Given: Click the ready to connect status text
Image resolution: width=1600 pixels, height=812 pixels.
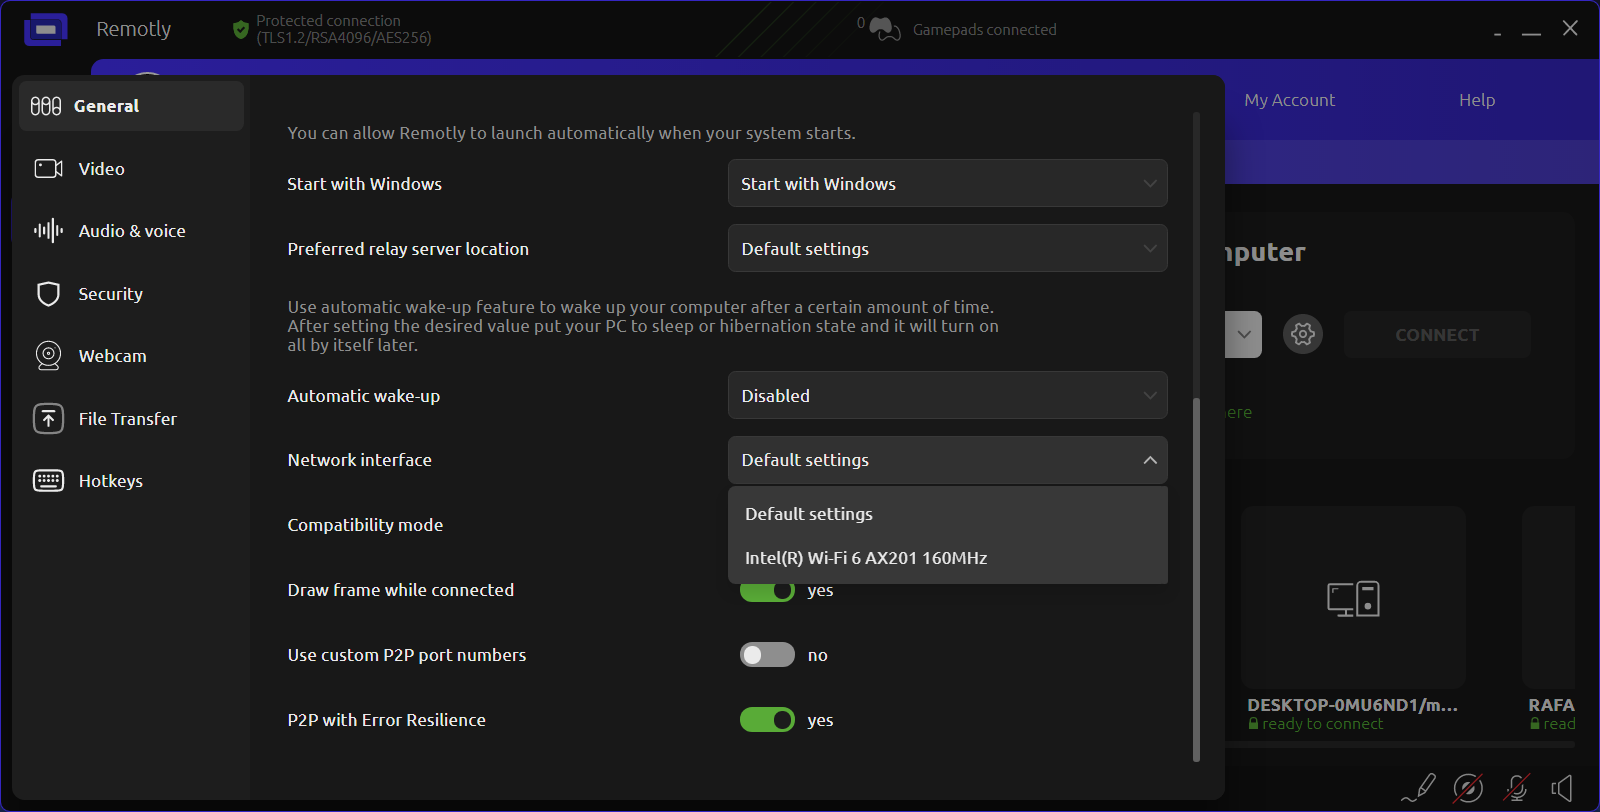Looking at the screenshot, I should pyautogui.click(x=1322, y=724).
